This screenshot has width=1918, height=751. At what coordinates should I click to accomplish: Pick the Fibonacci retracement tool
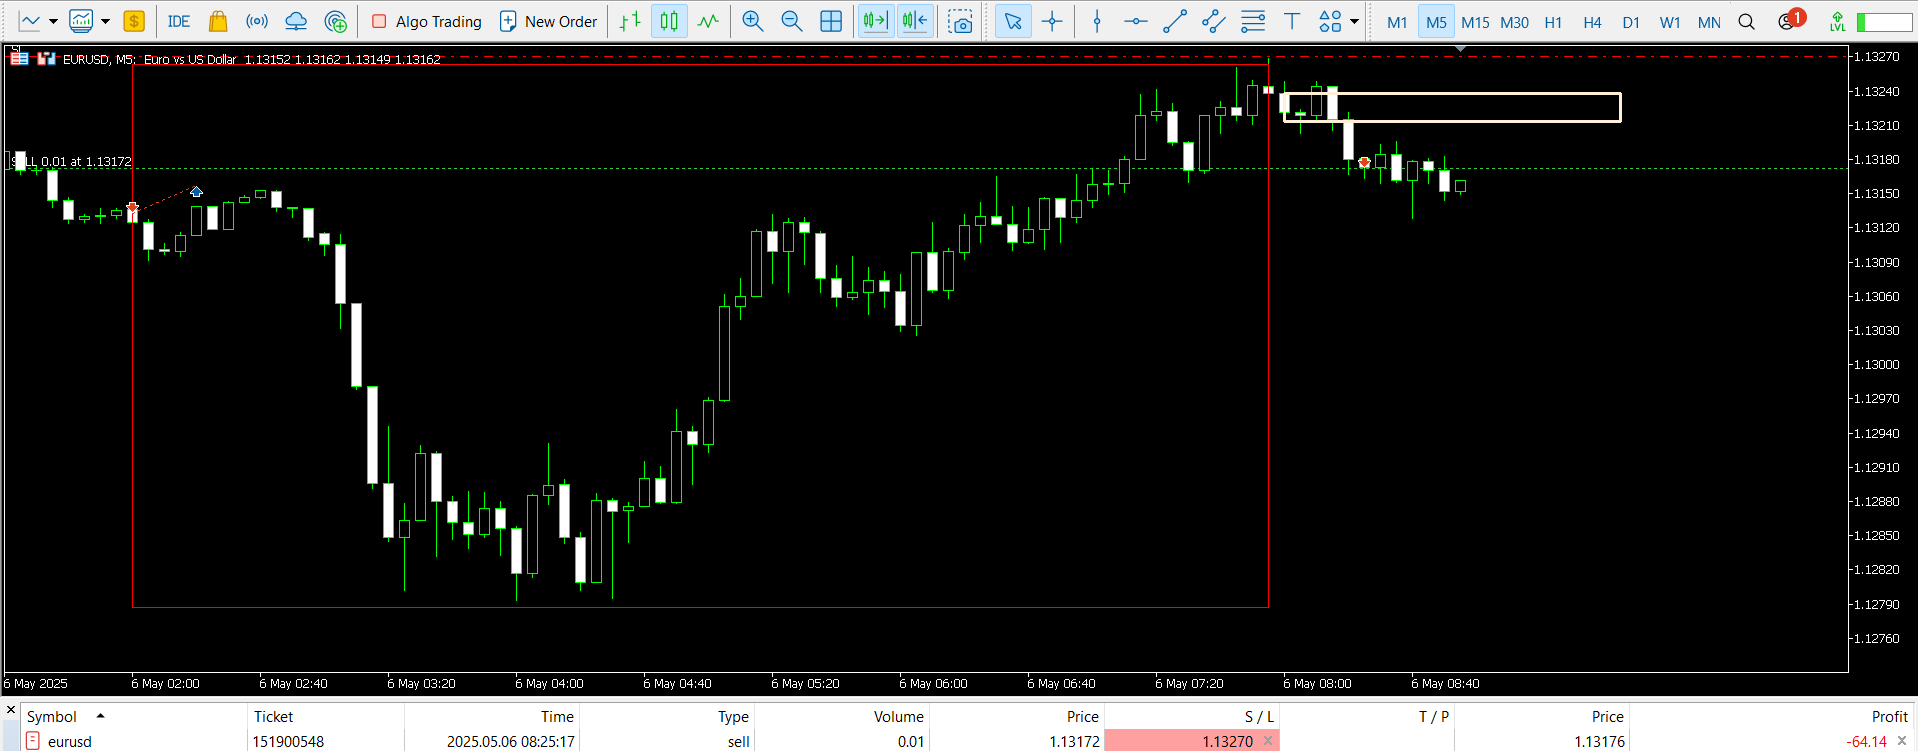1253,21
